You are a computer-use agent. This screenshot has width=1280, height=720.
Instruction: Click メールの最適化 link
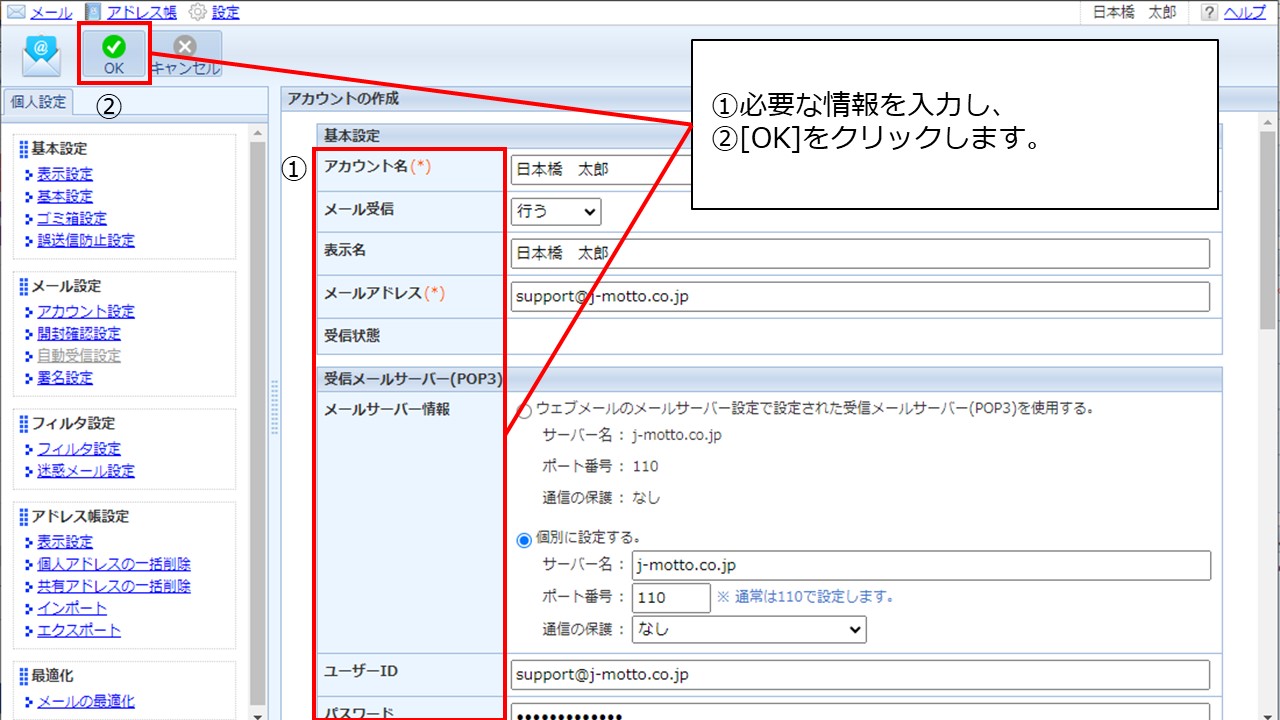pyautogui.click(x=86, y=702)
